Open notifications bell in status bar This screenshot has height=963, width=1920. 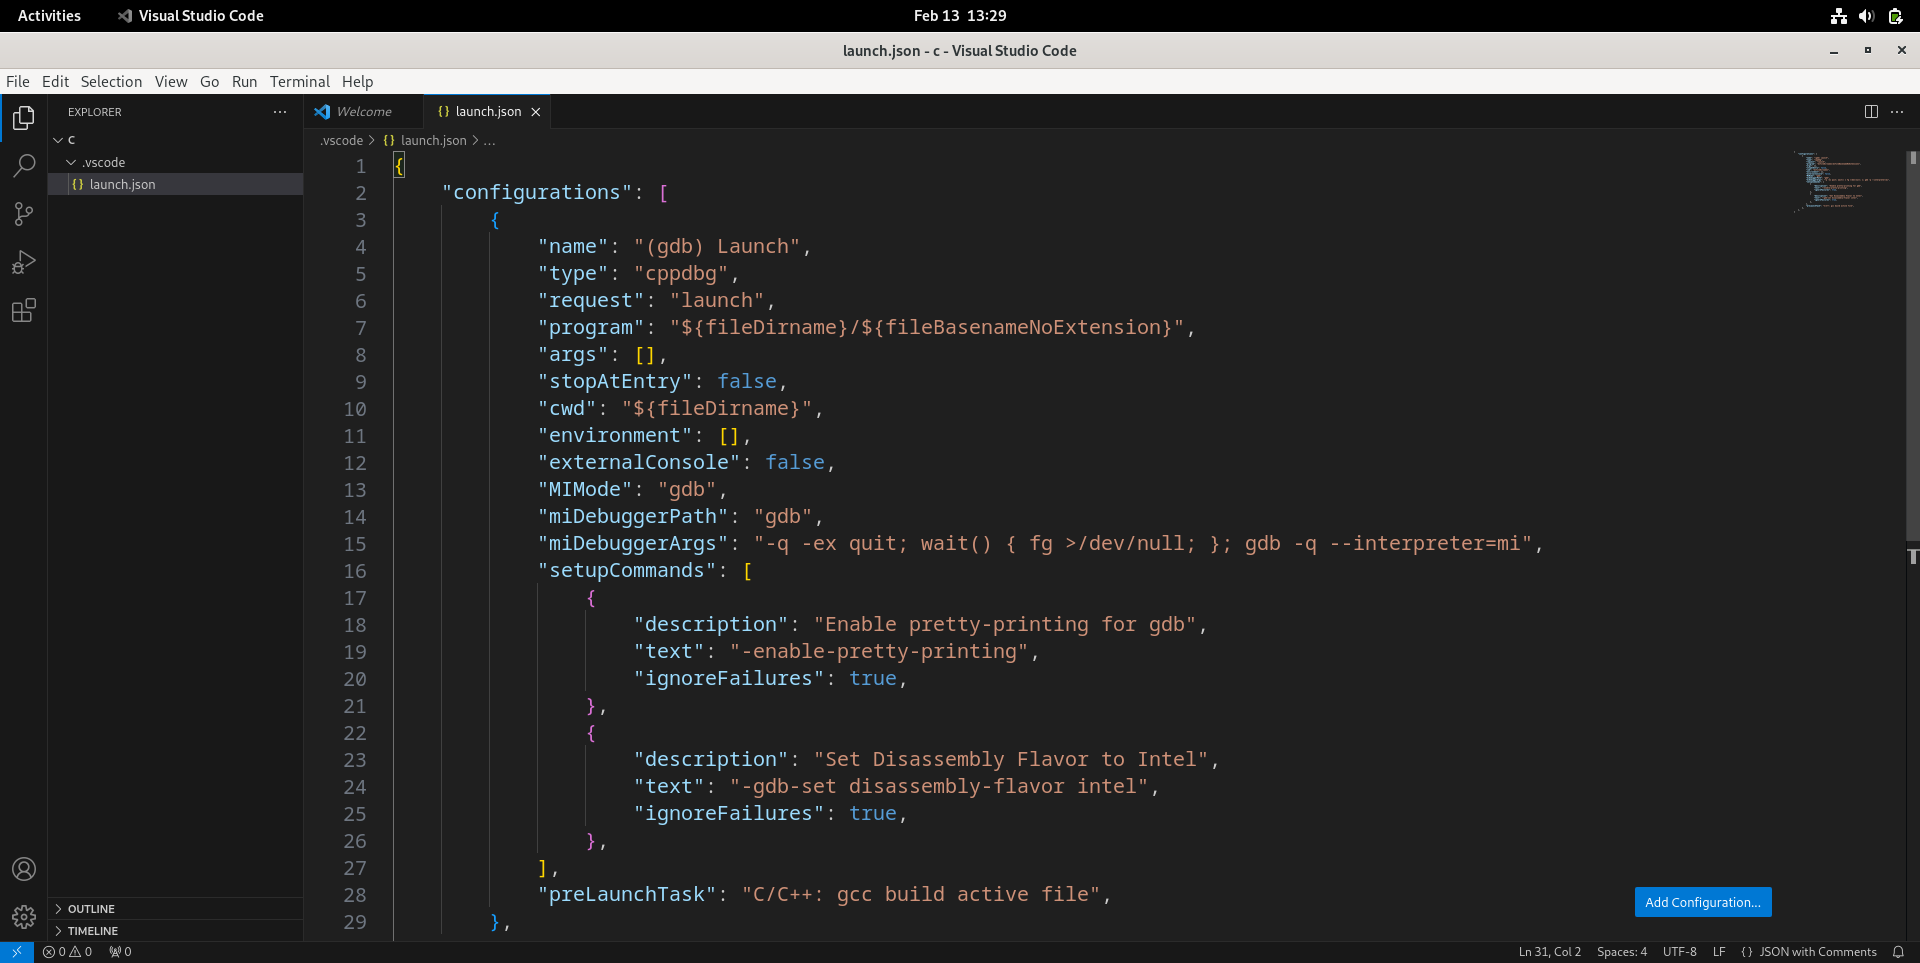click(x=1898, y=952)
